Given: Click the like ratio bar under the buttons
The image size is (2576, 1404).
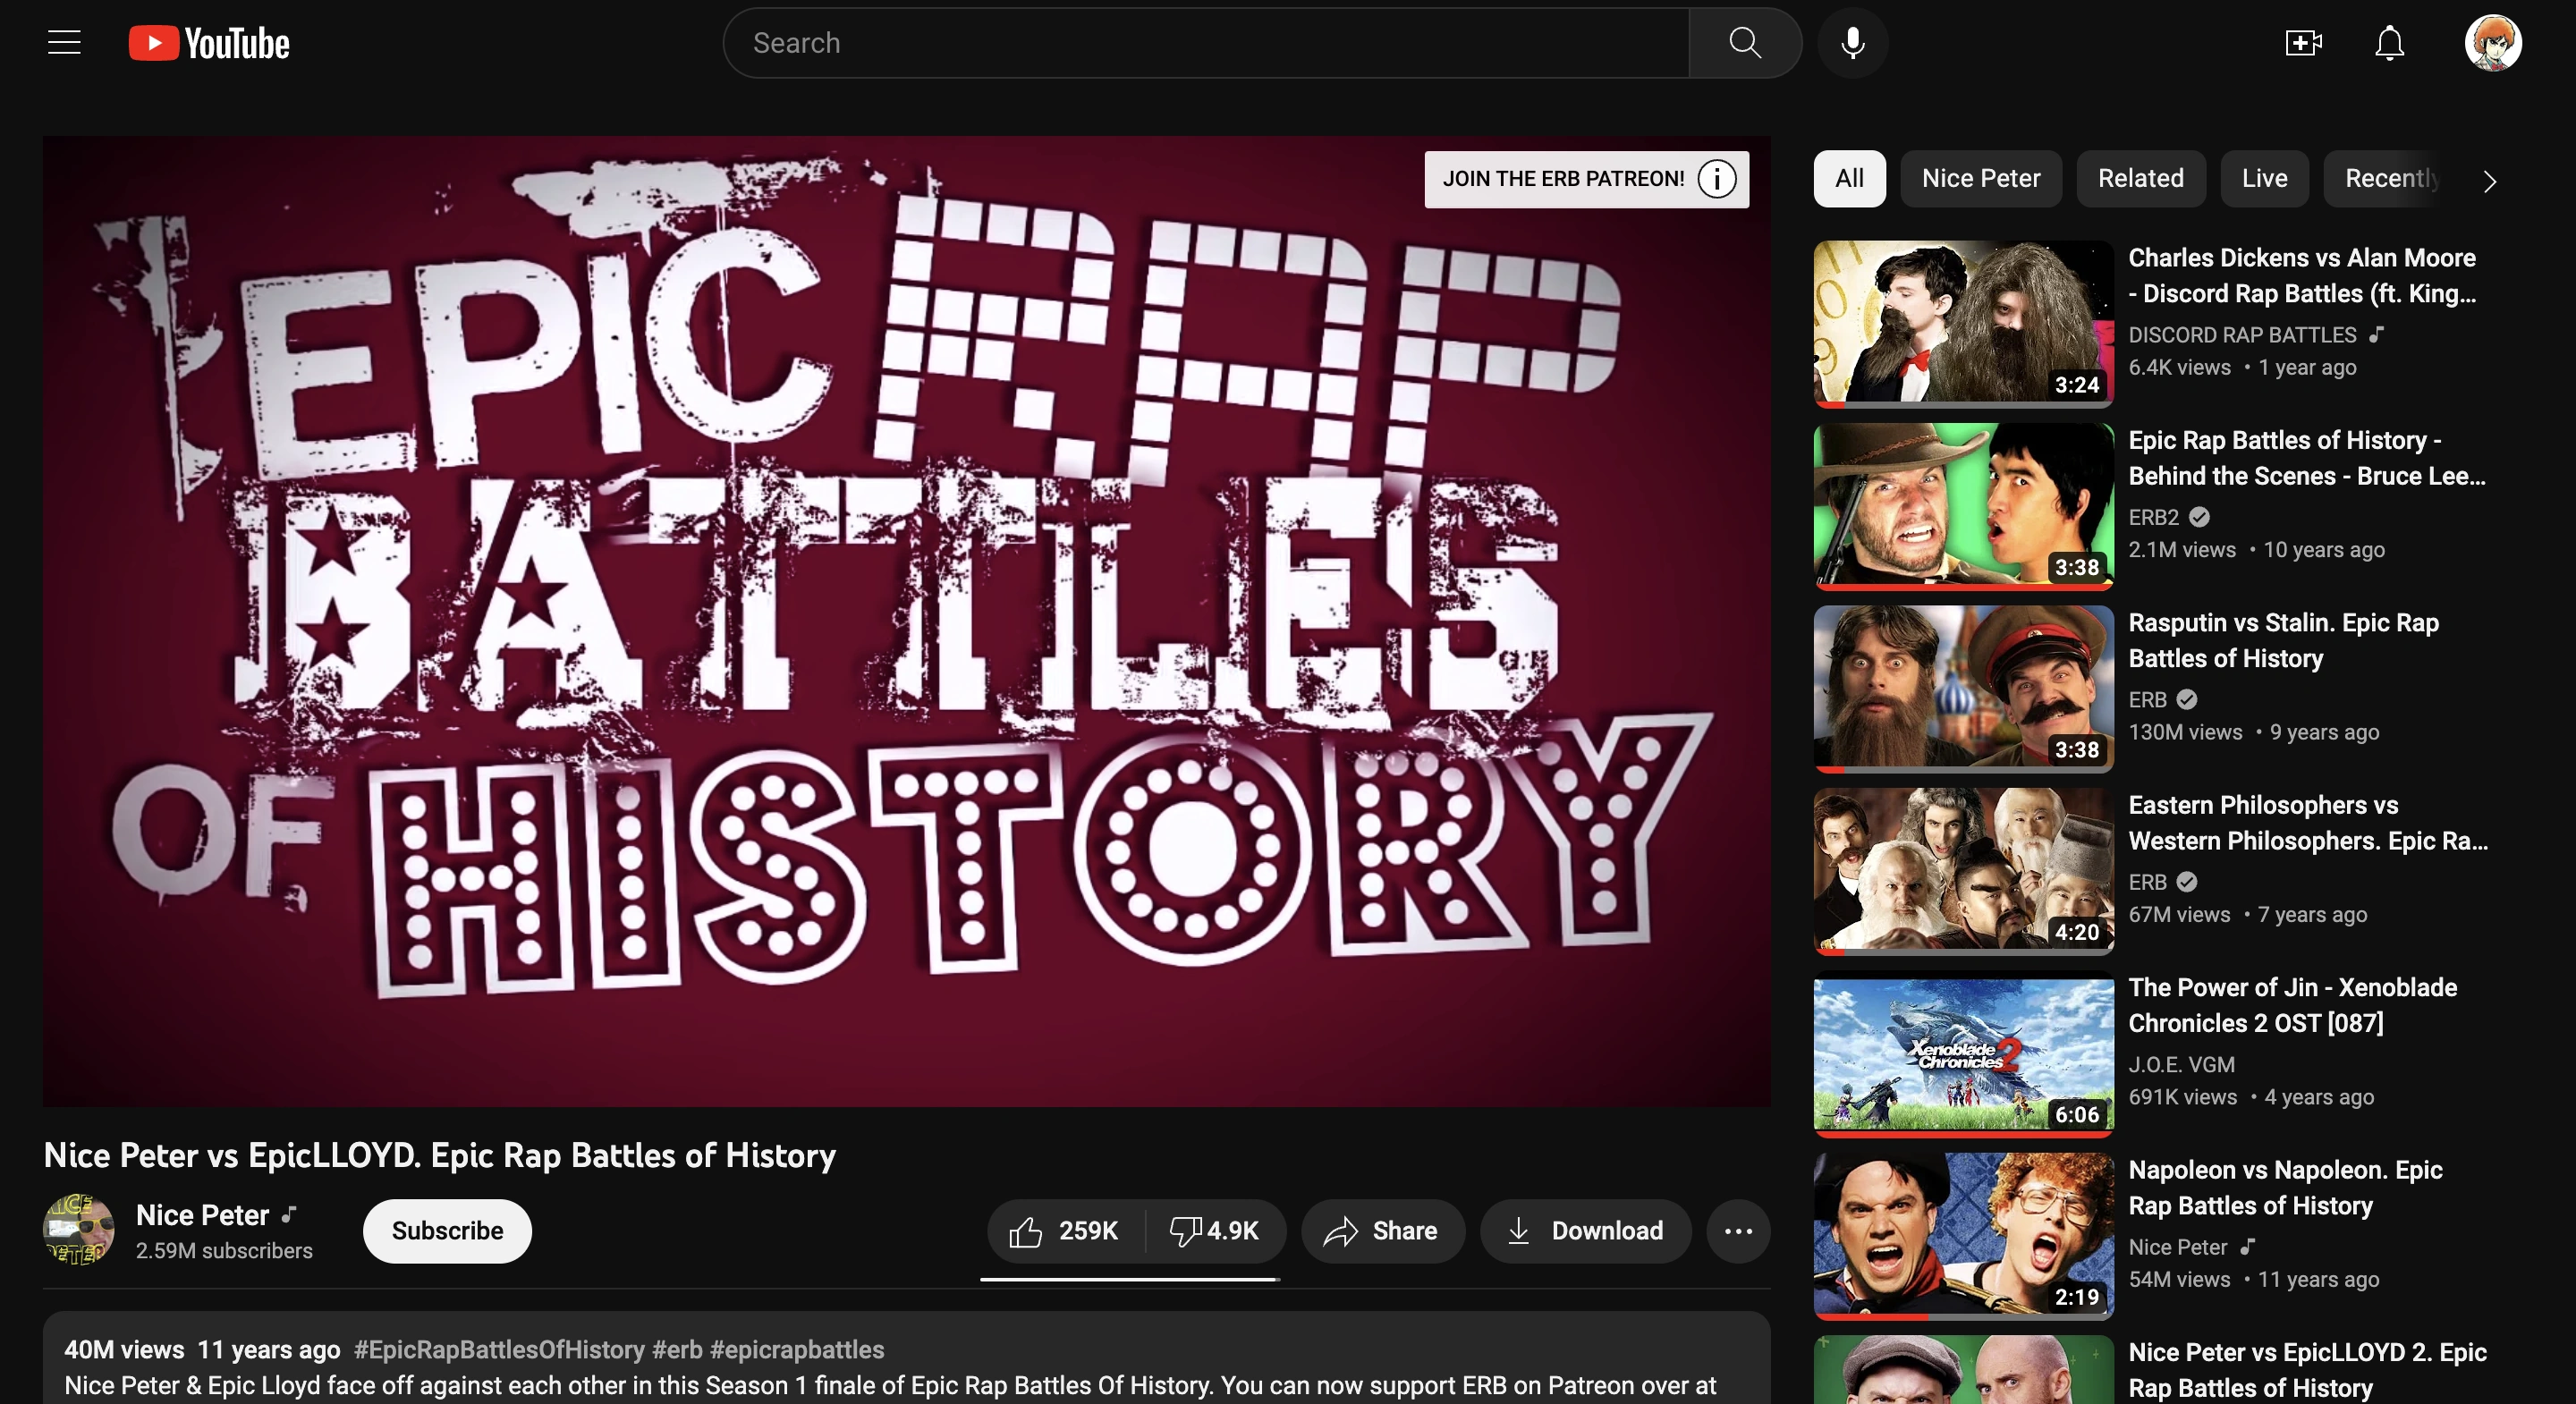Looking at the screenshot, I should (x=1129, y=1279).
